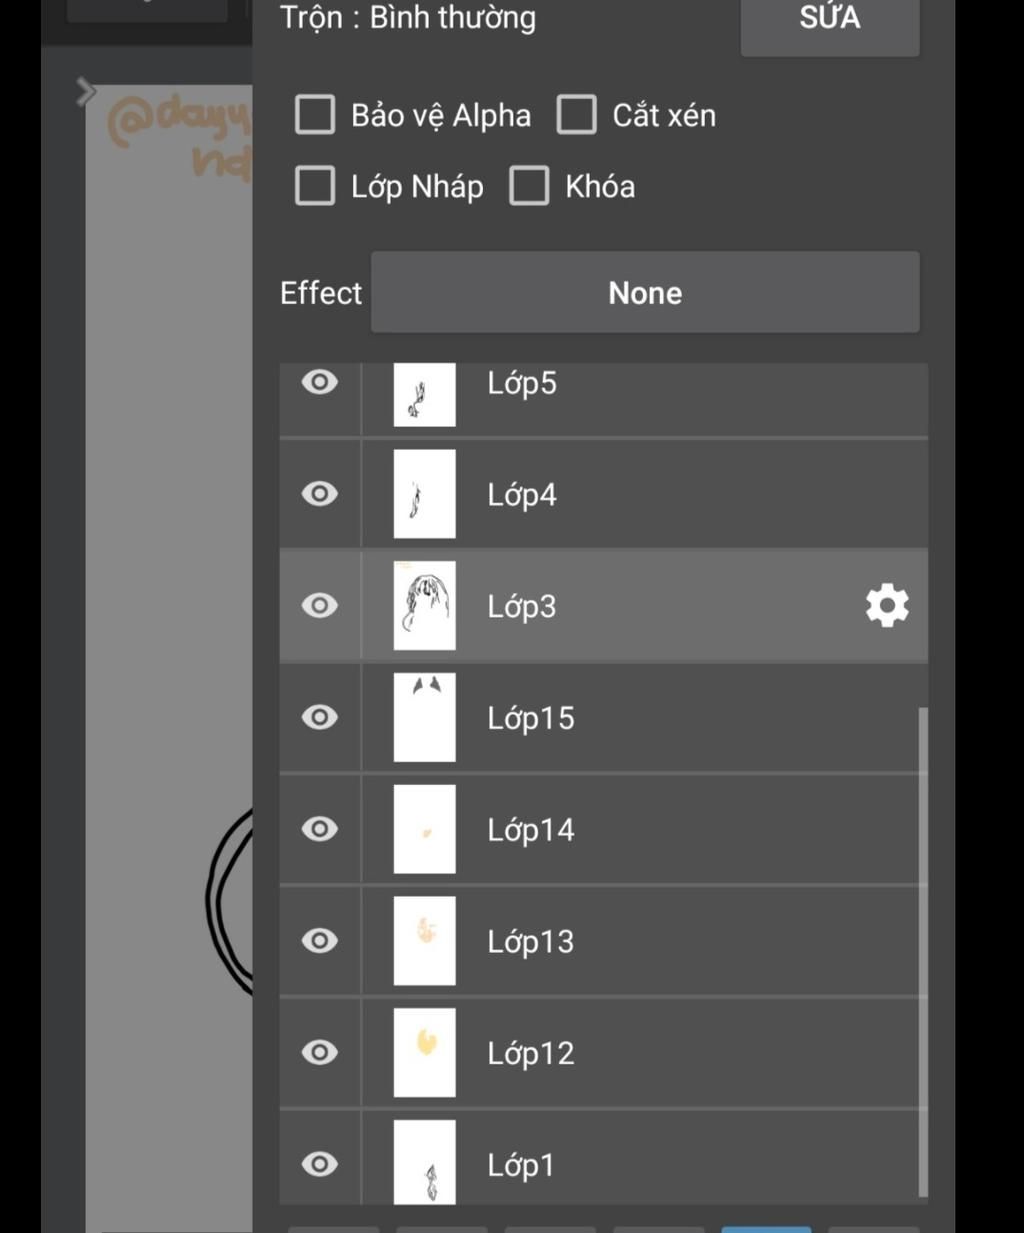Enable the Cắt xén checkbox
This screenshot has width=1024, height=1233.
click(577, 115)
